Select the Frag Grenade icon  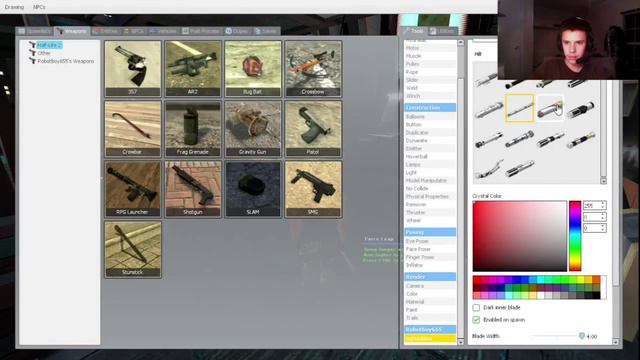[x=193, y=129]
